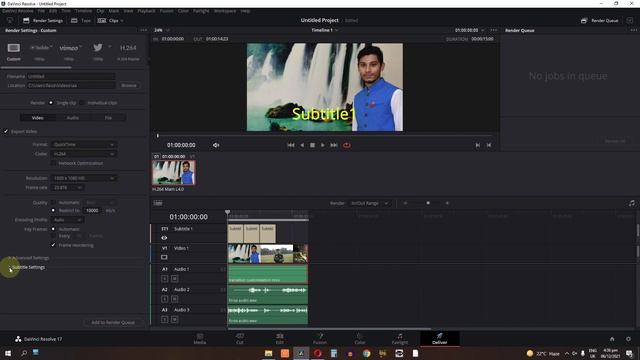This screenshot has width=640, height=360.
Task: Mute the Audio 3 track
Action: click(174, 319)
